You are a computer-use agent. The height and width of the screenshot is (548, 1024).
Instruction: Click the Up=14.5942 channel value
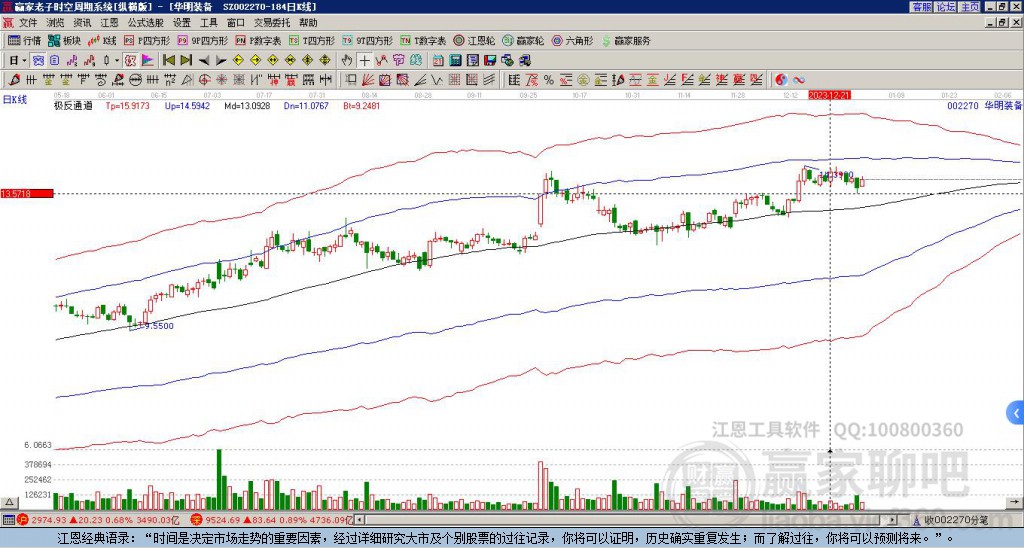187,105
